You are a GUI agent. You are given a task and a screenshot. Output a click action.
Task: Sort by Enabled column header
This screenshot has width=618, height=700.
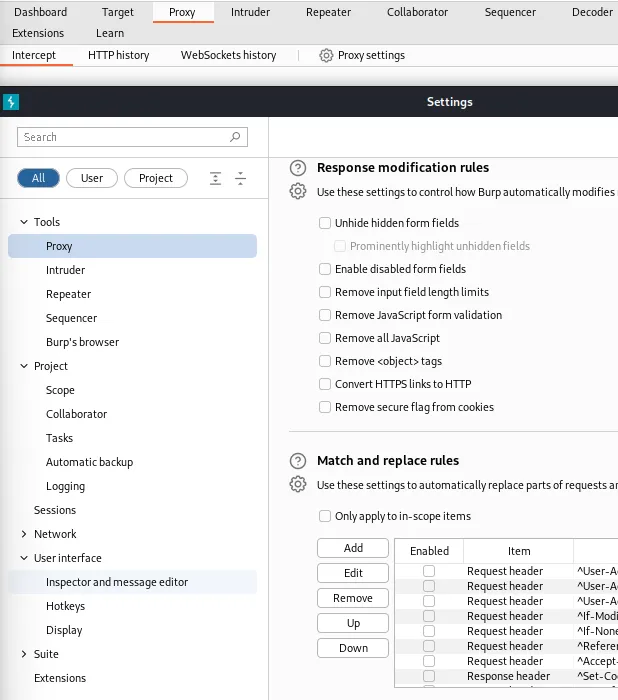429,551
